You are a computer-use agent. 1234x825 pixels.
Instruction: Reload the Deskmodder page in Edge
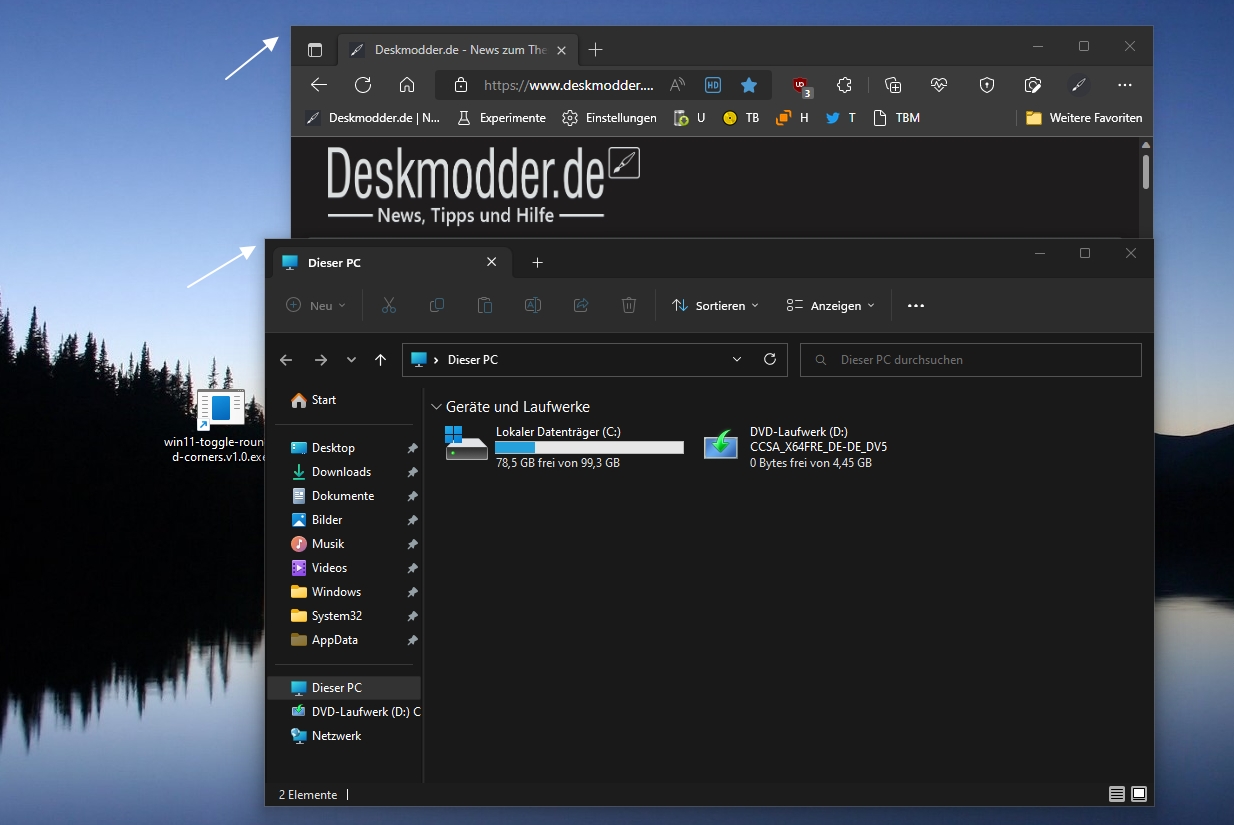click(363, 85)
